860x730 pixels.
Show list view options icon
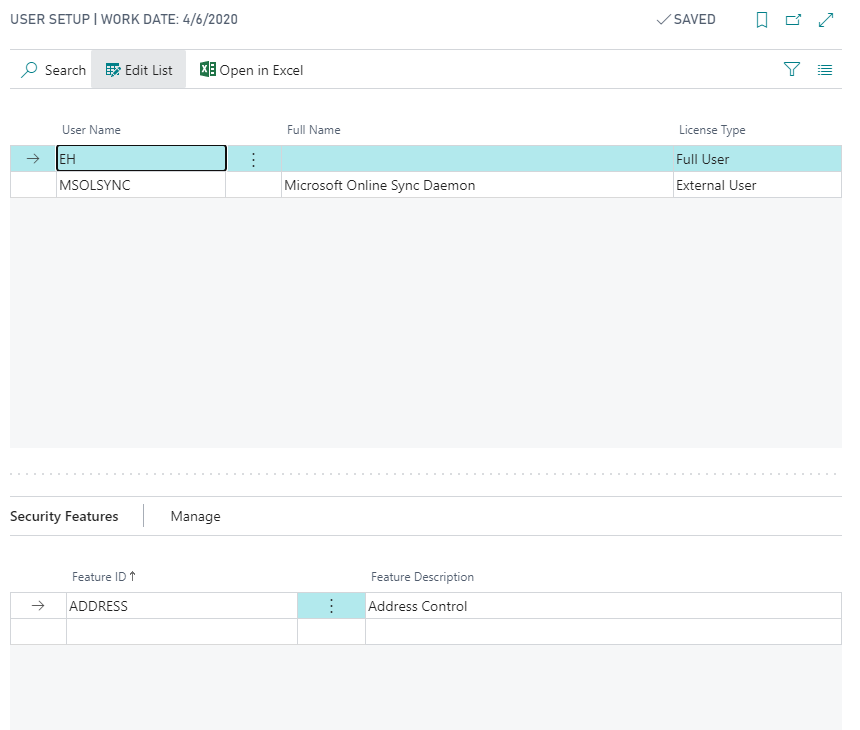click(824, 70)
